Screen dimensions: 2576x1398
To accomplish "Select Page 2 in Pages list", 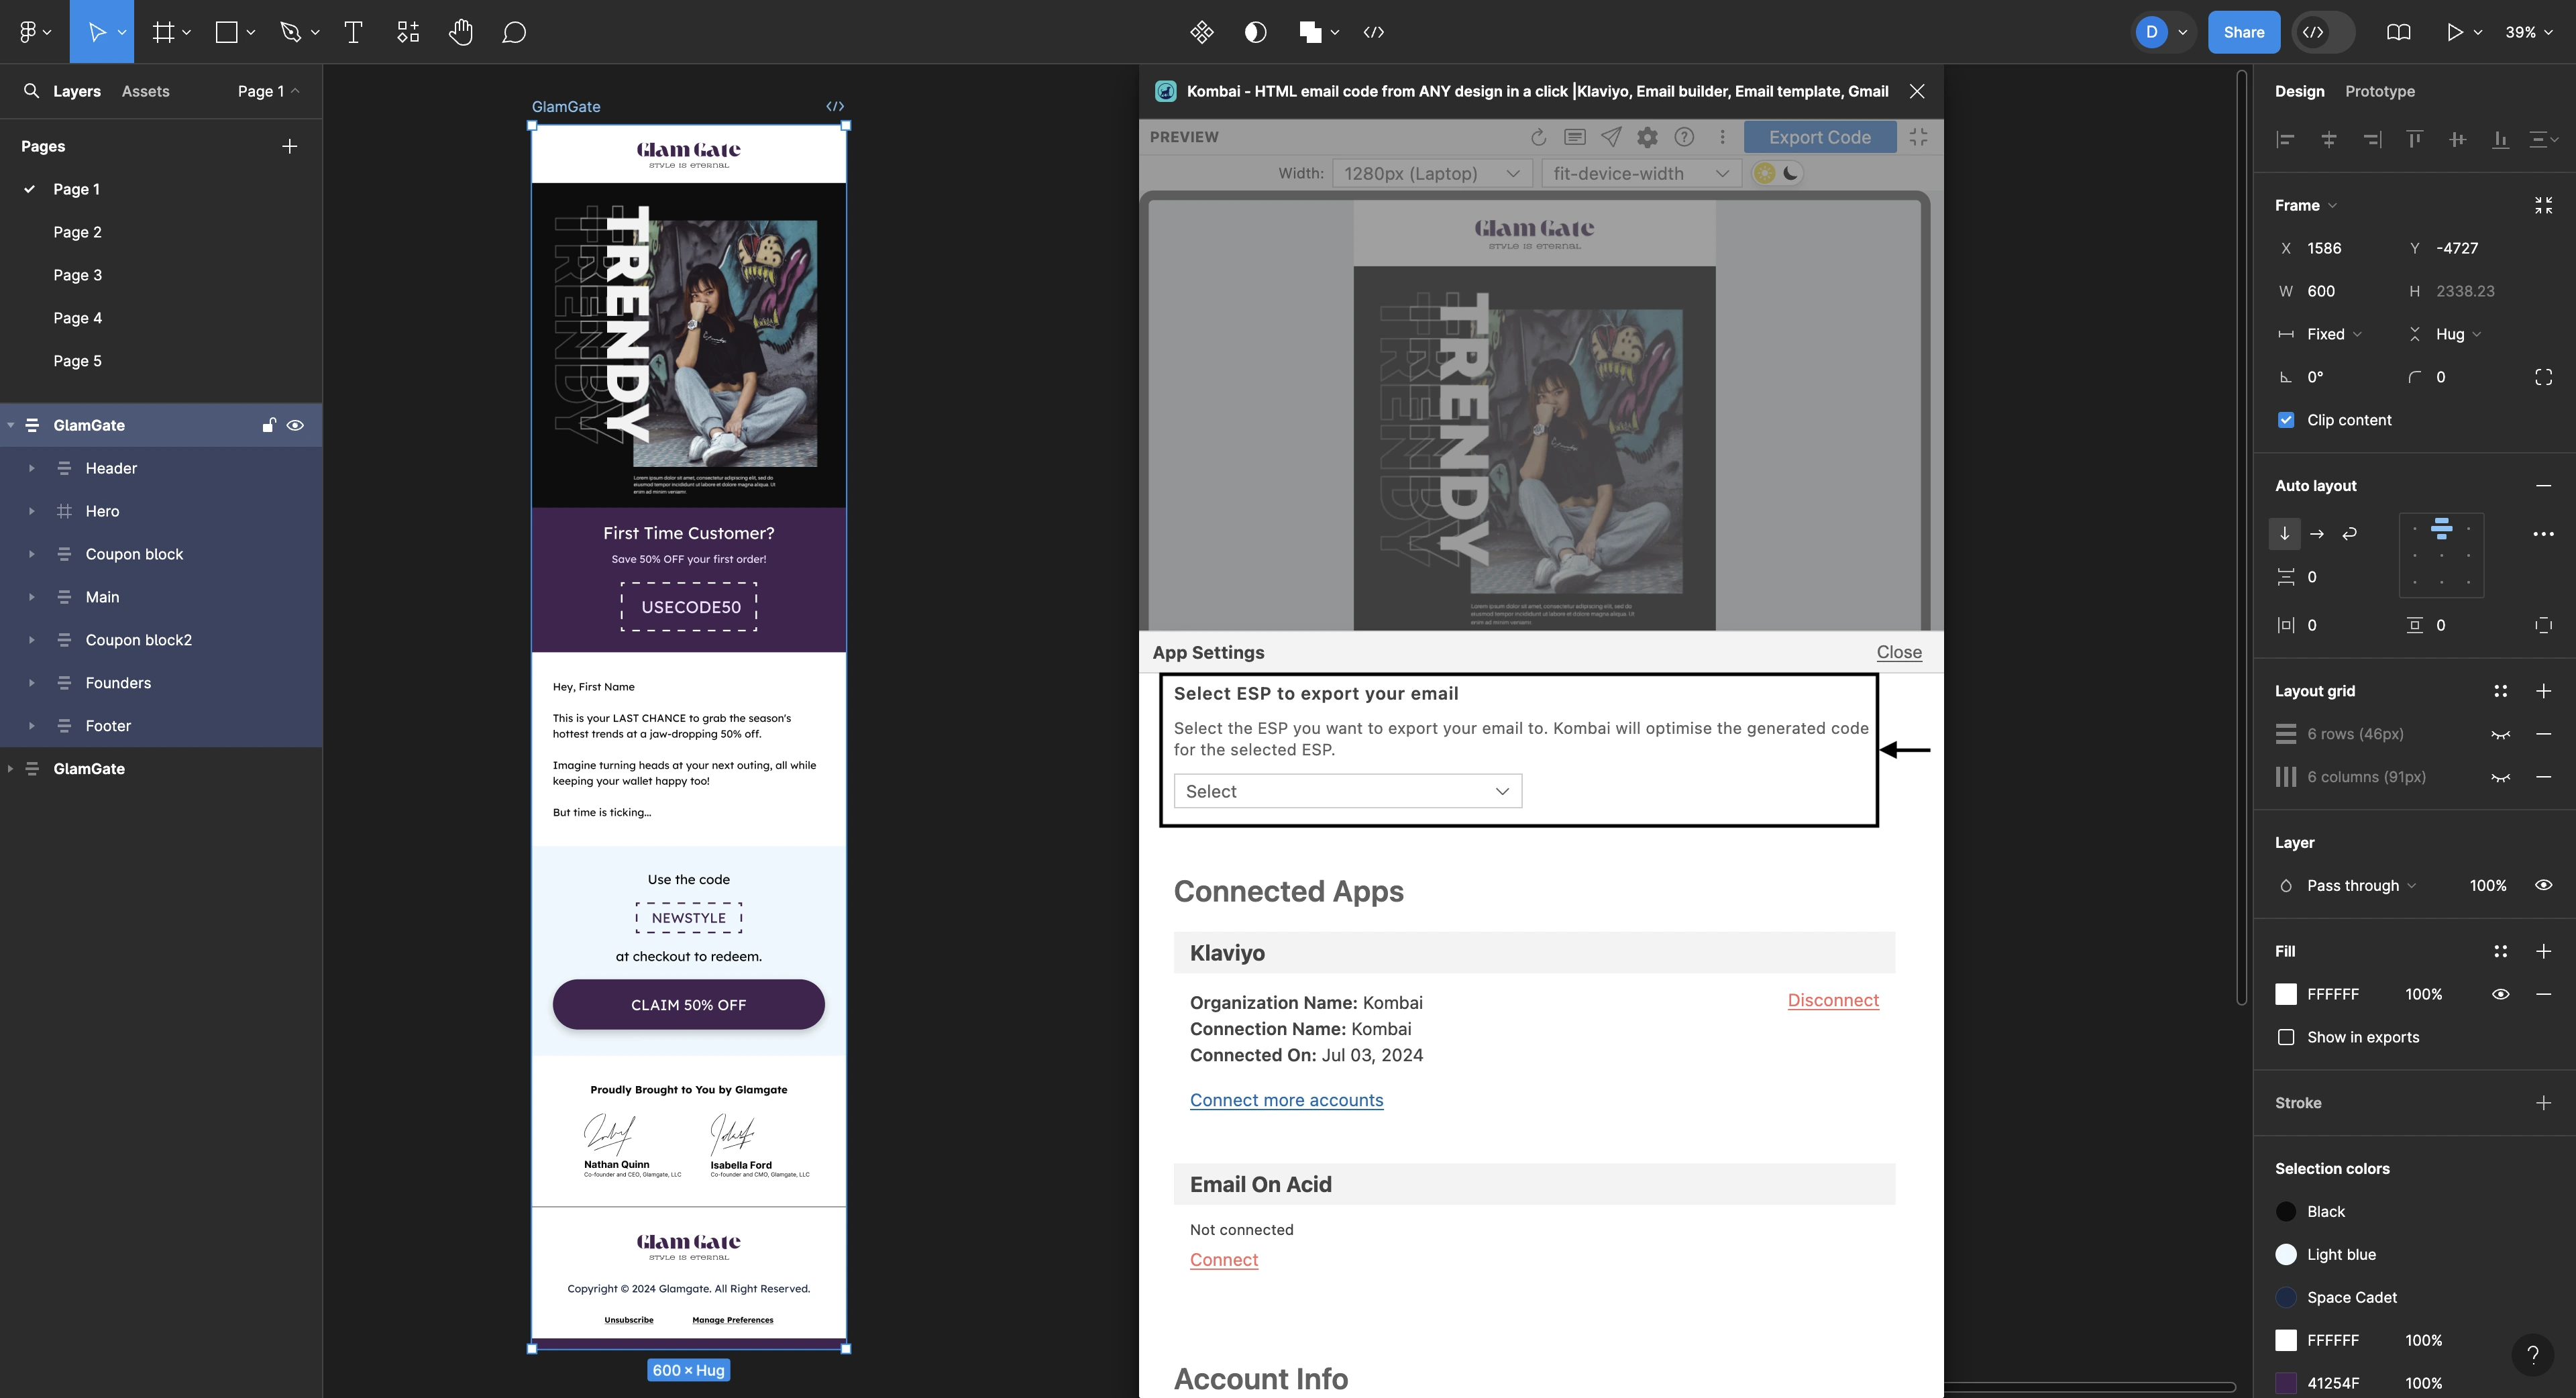I will (x=77, y=232).
